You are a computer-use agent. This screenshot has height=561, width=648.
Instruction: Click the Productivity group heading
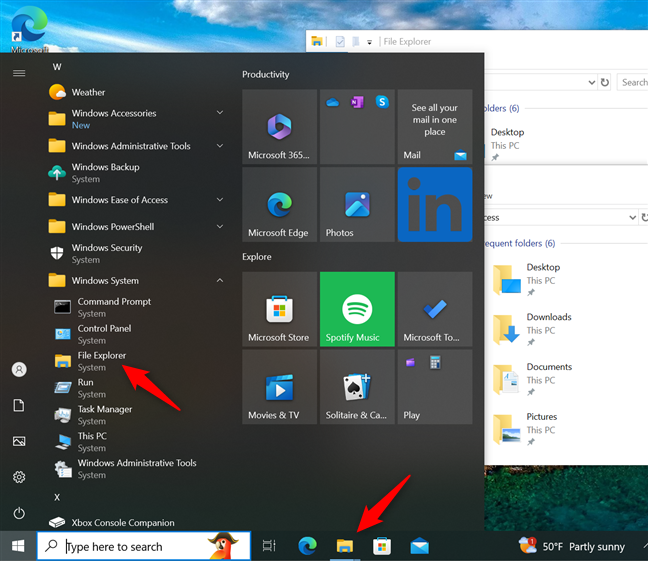click(266, 74)
